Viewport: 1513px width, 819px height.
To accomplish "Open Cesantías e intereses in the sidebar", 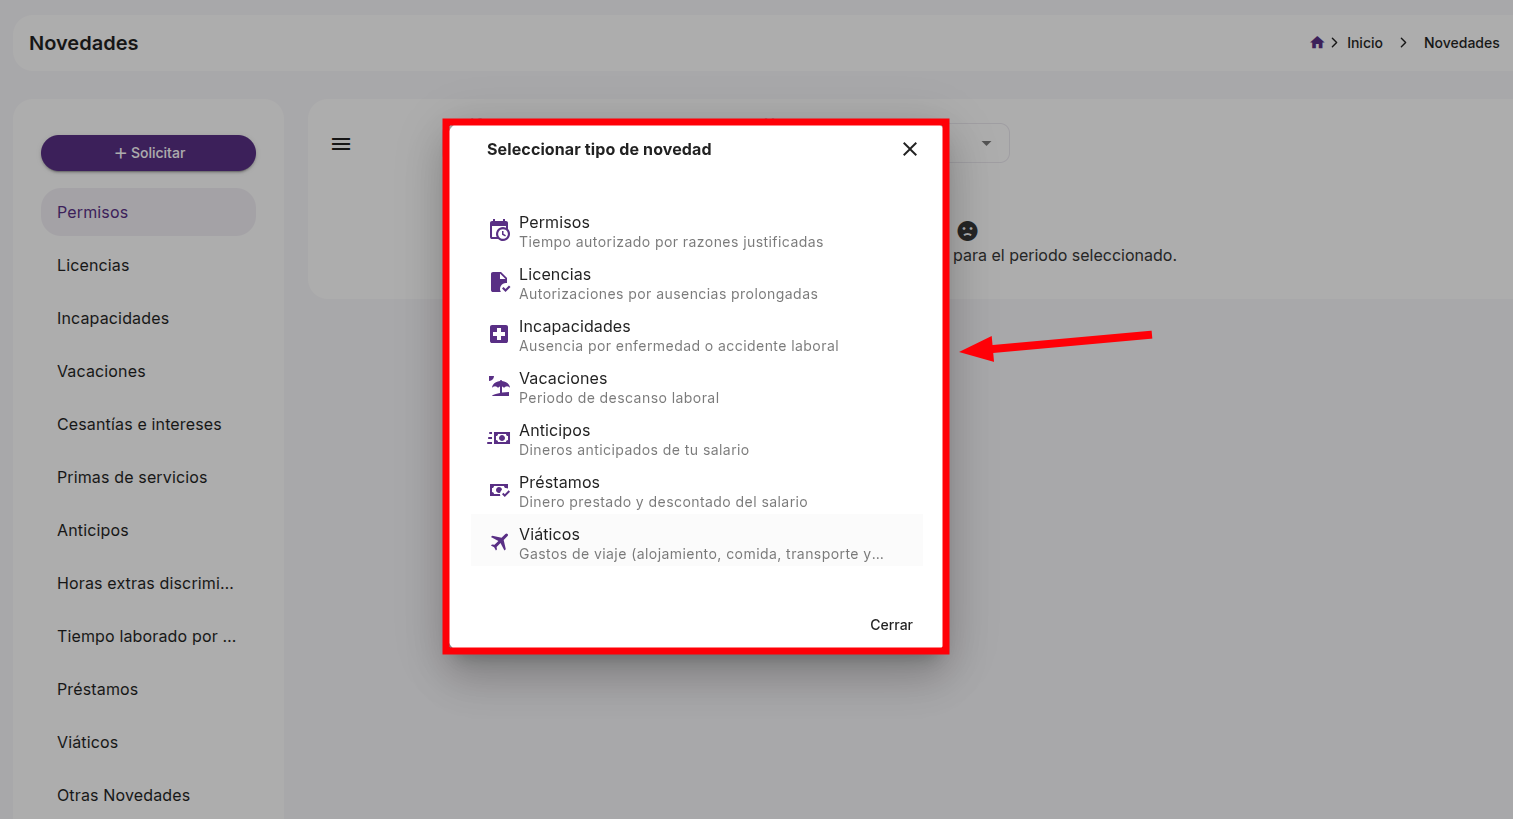I will [148, 424].
